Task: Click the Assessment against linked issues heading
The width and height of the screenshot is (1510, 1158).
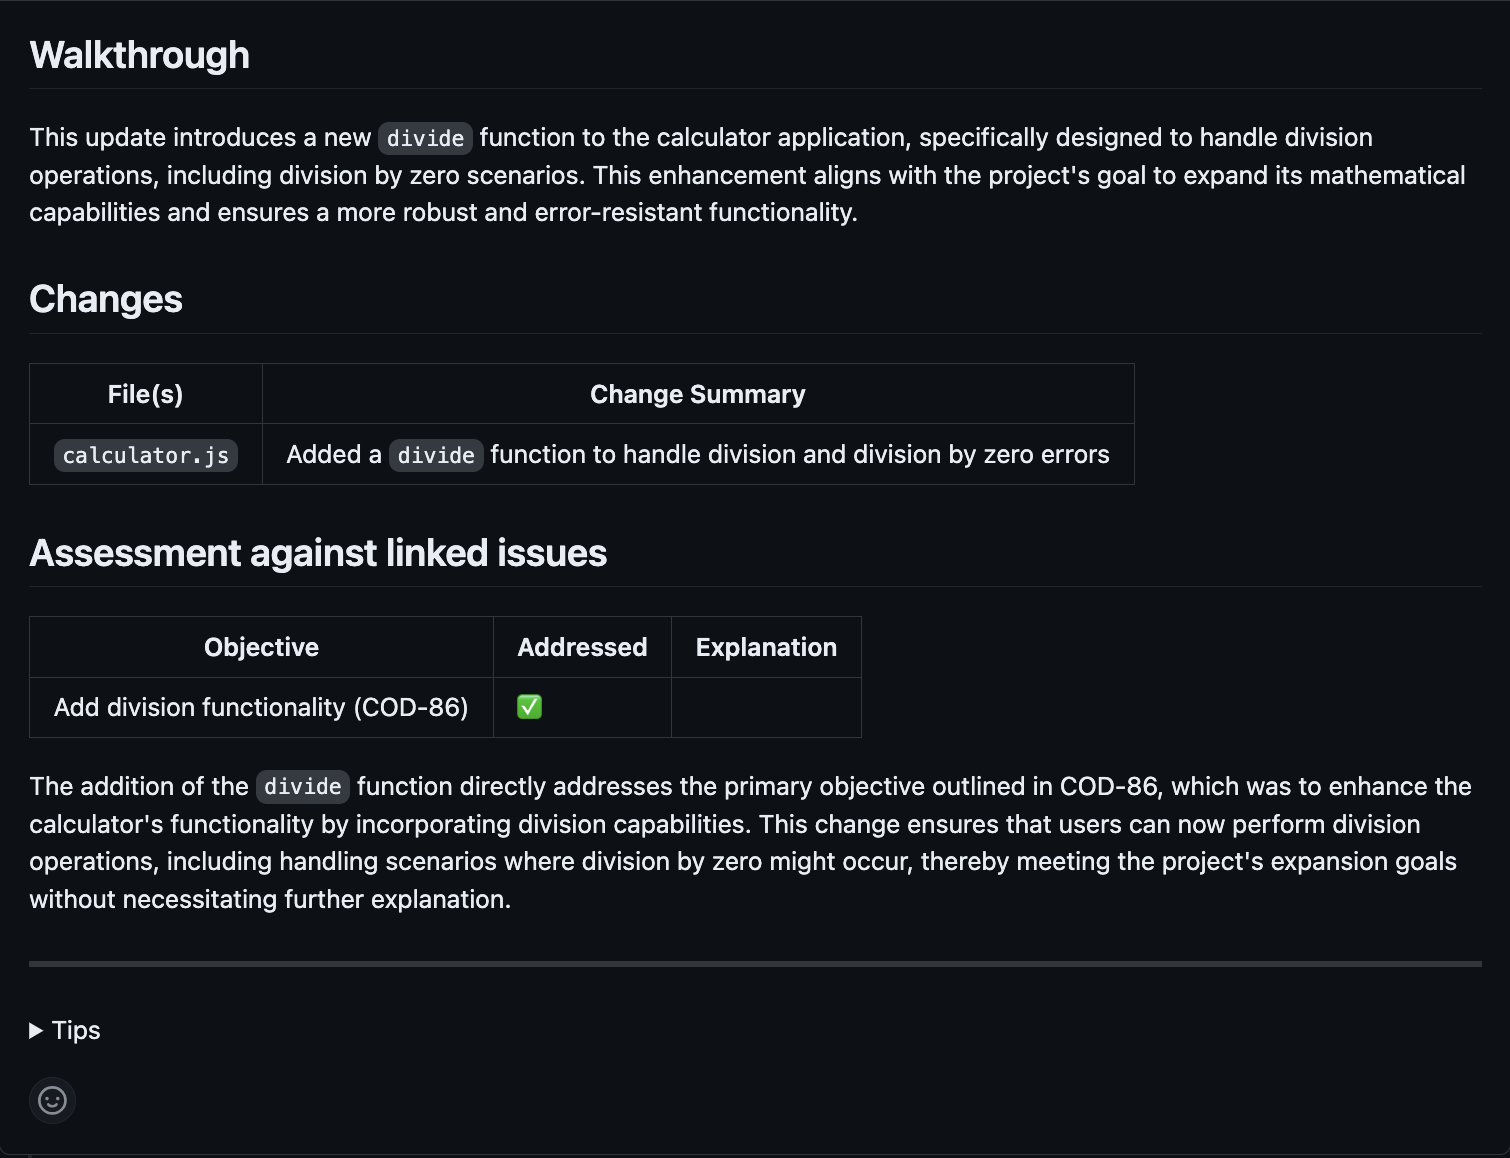Action: tap(318, 553)
